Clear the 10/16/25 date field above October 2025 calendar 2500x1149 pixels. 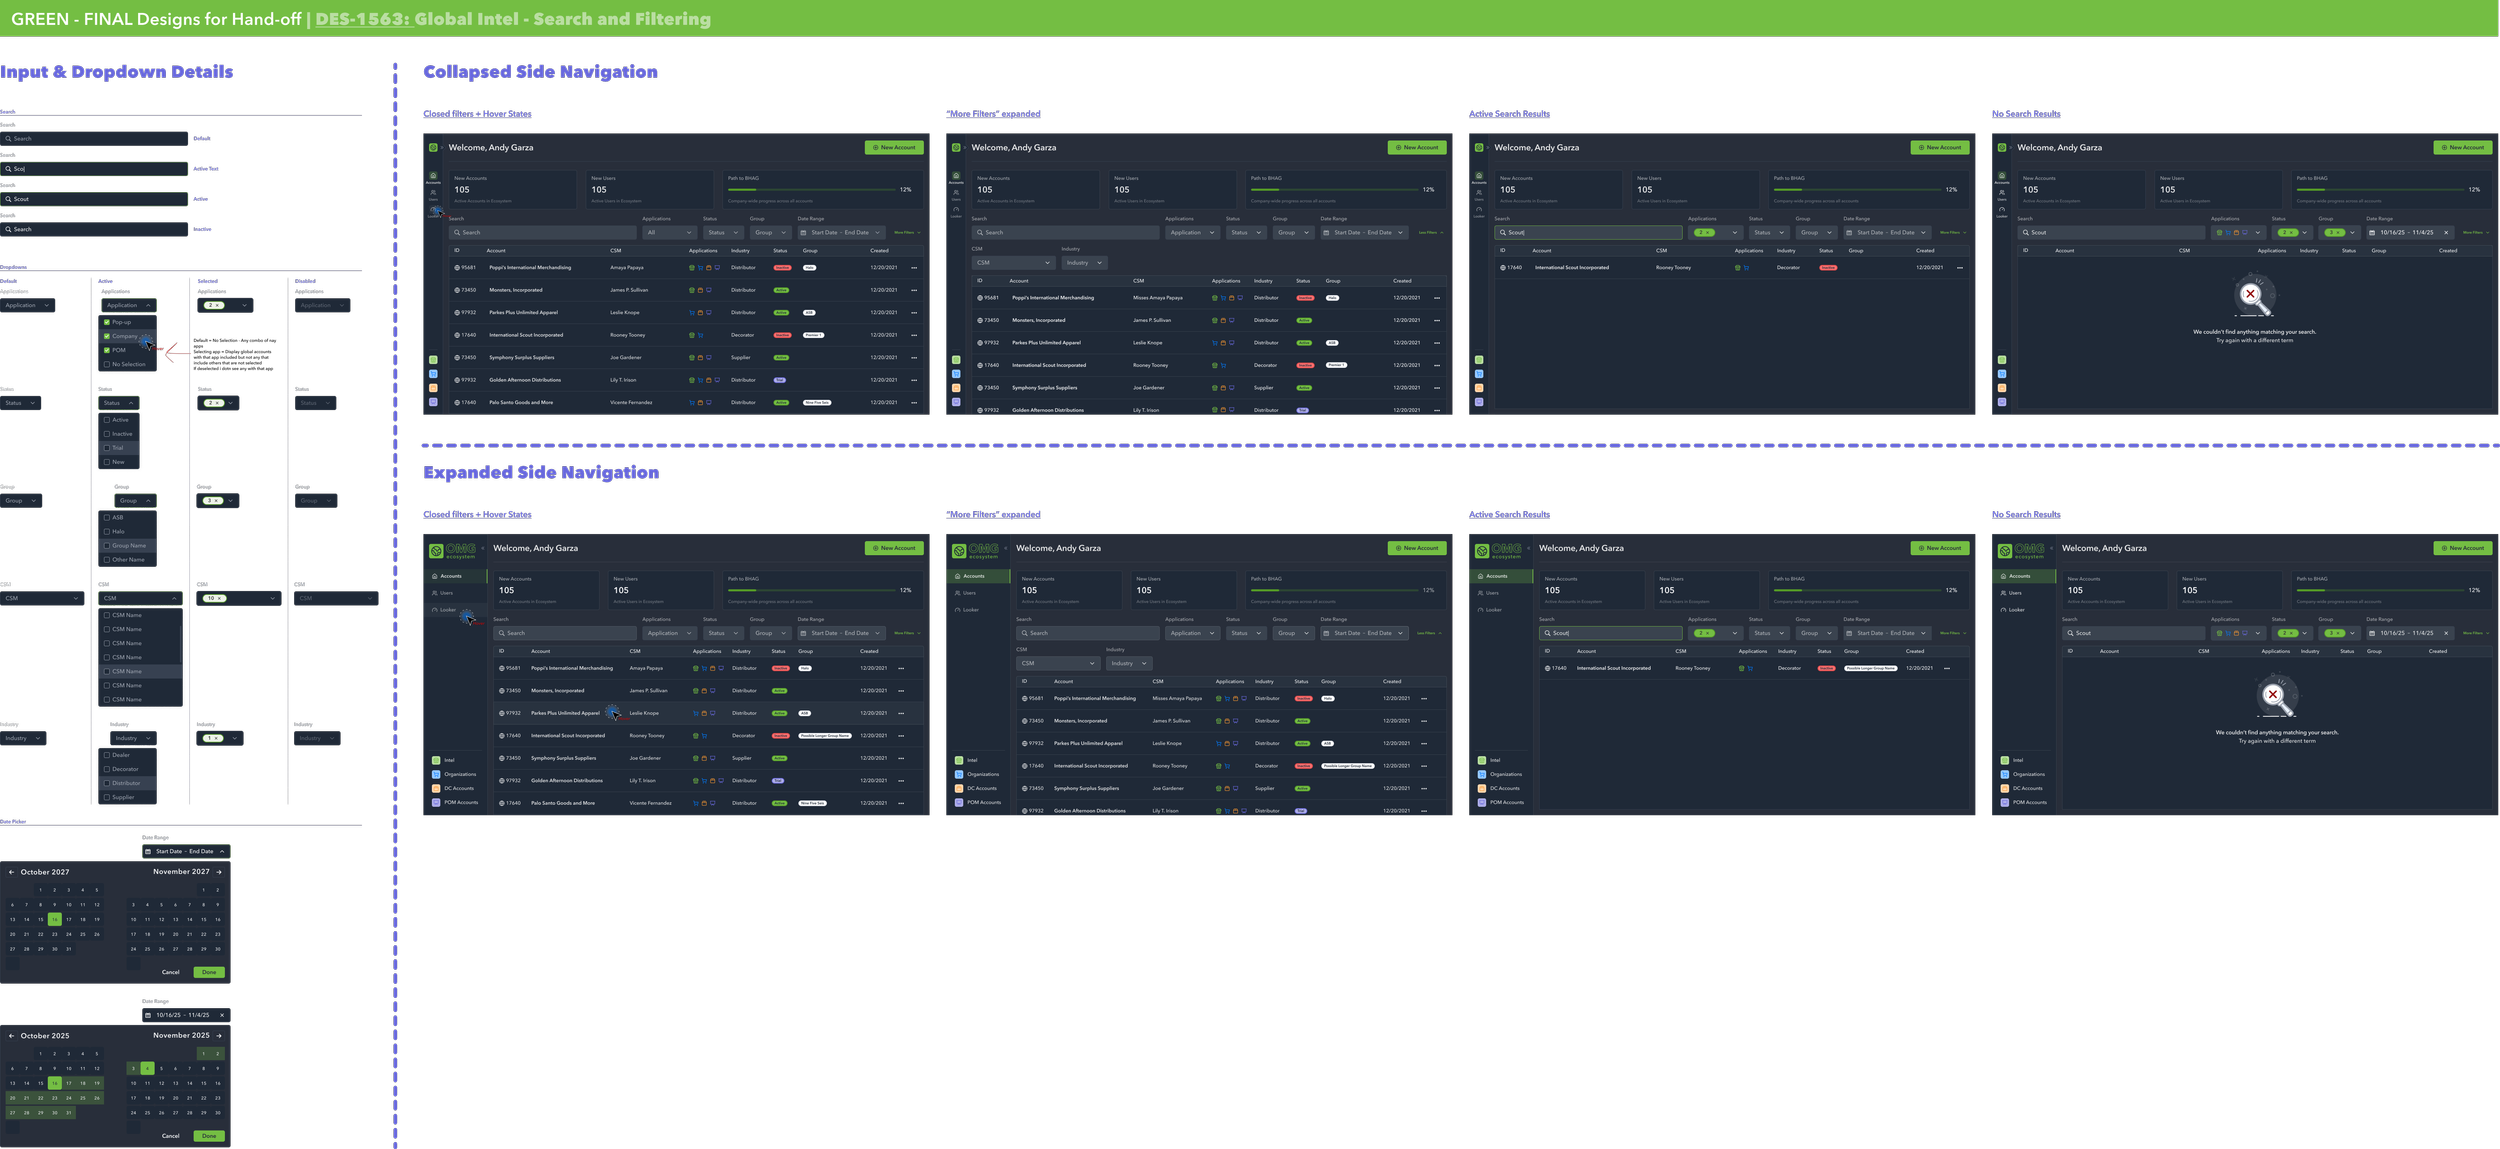pyautogui.click(x=222, y=1015)
